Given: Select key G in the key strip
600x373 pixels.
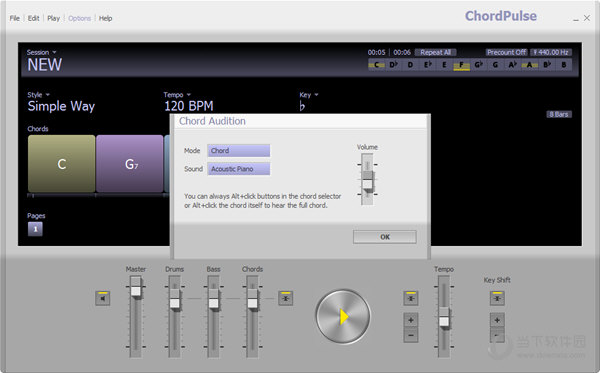Looking at the screenshot, I should [496, 65].
